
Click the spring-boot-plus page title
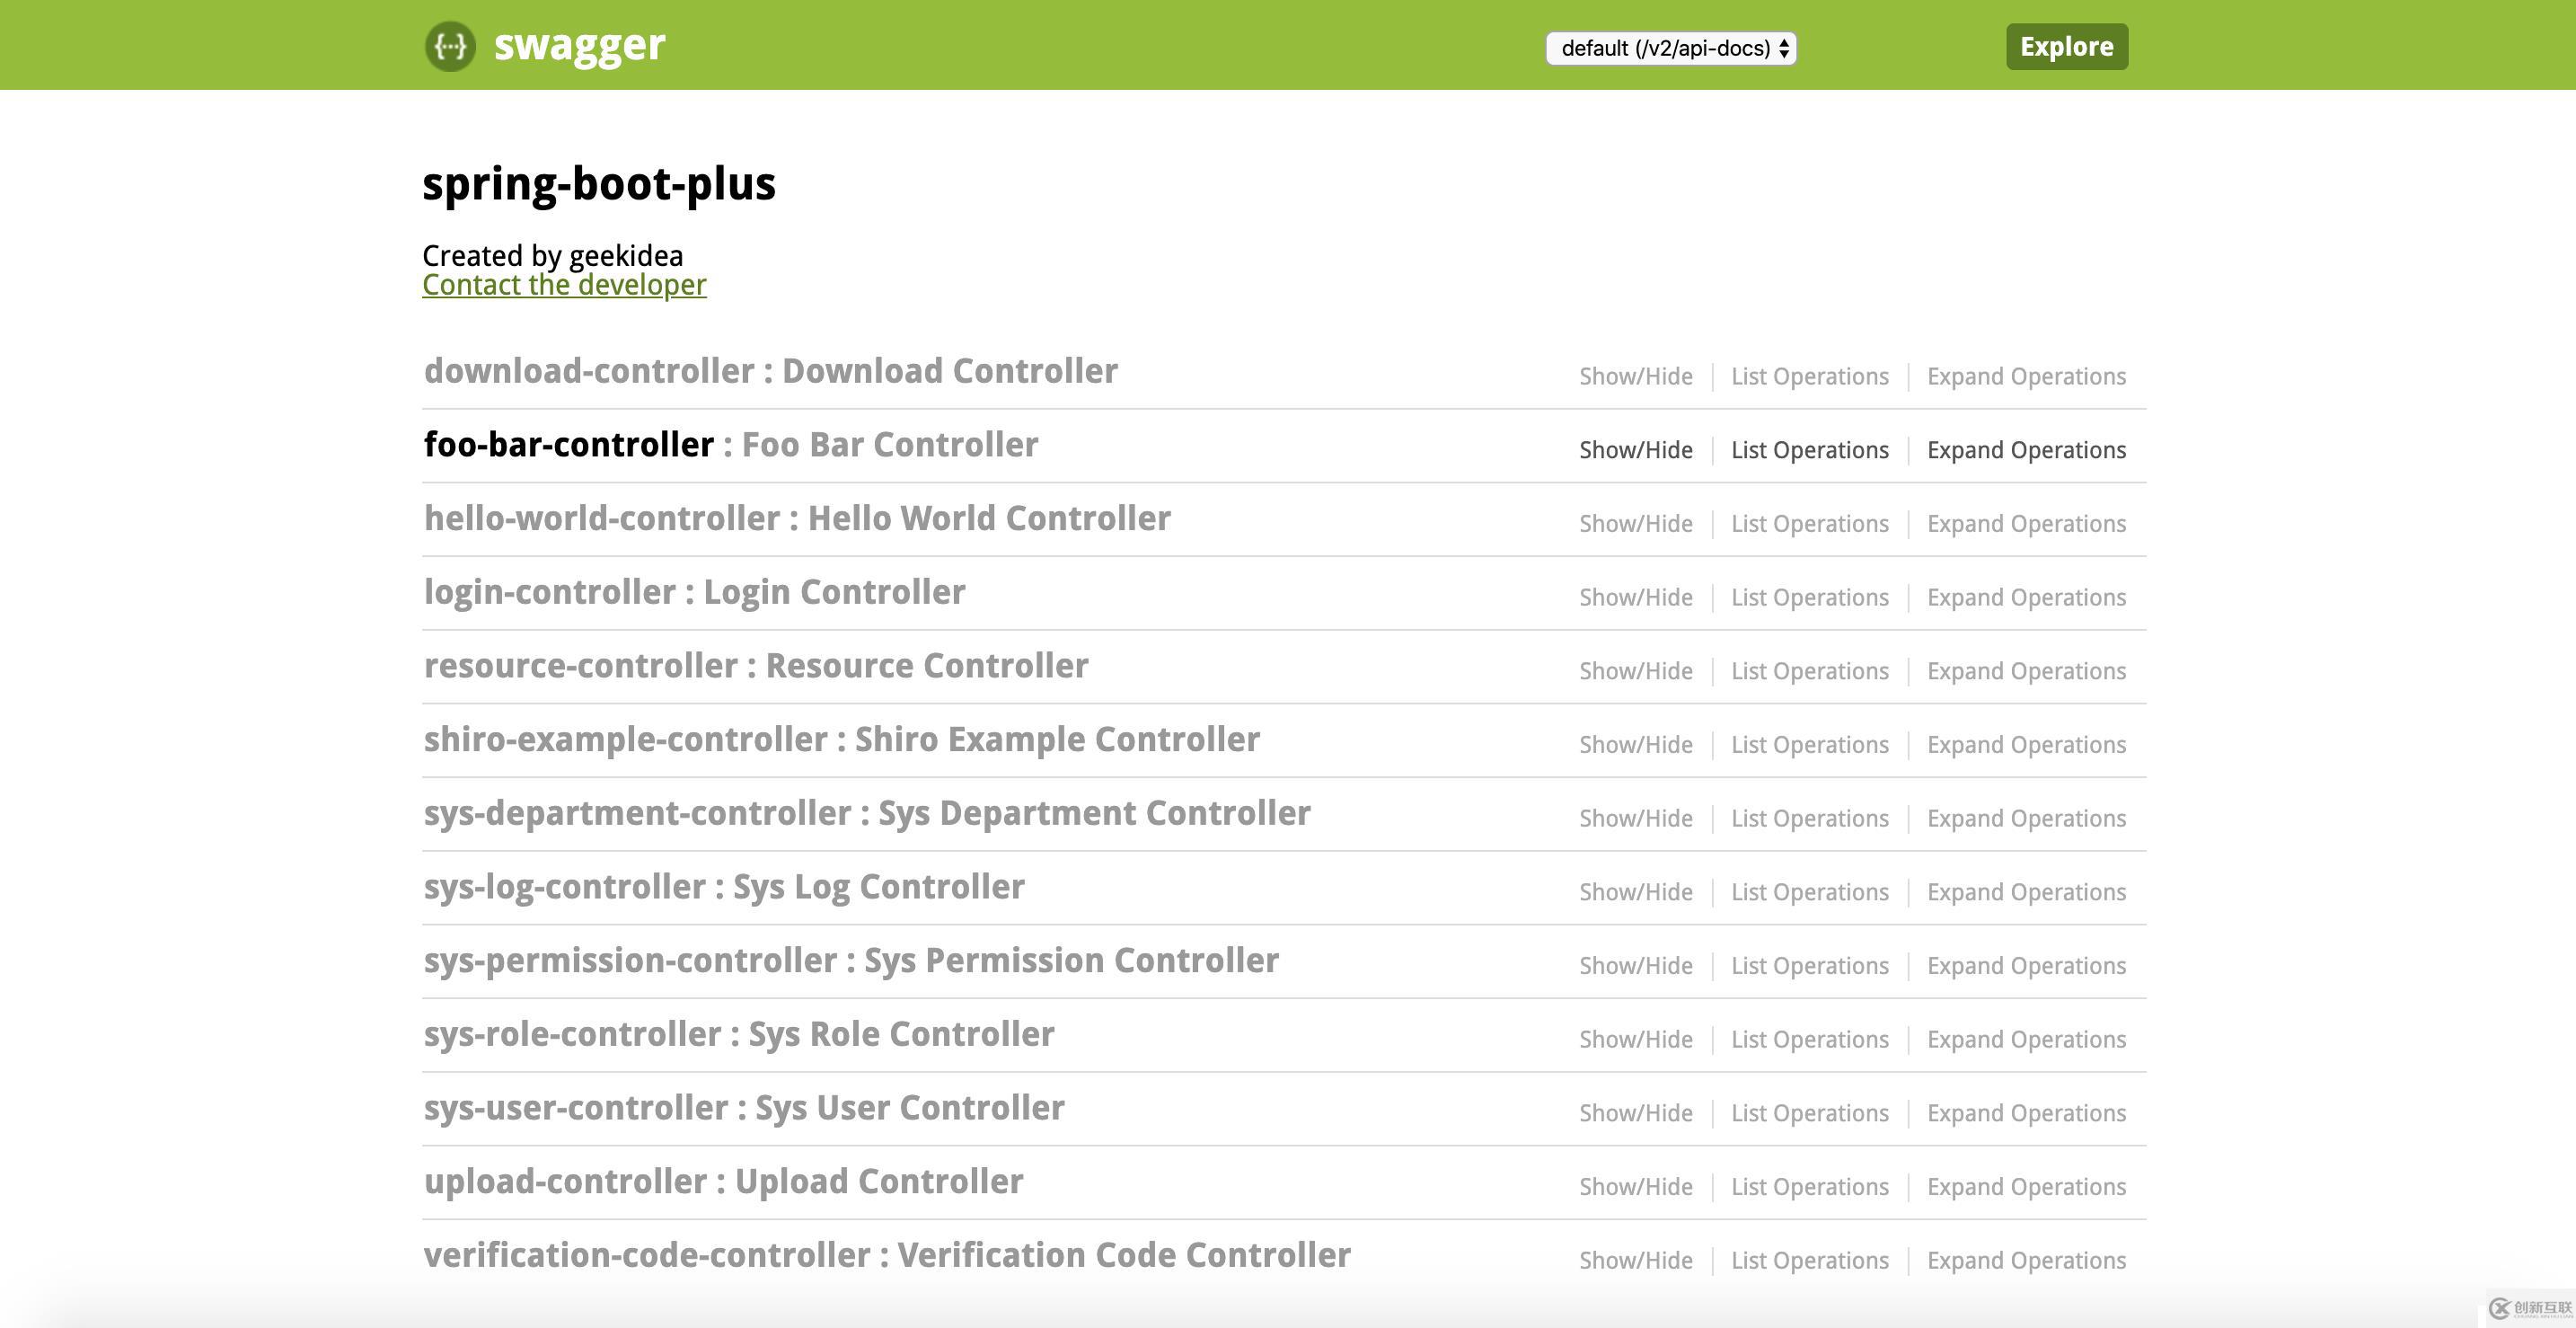point(599,184)
